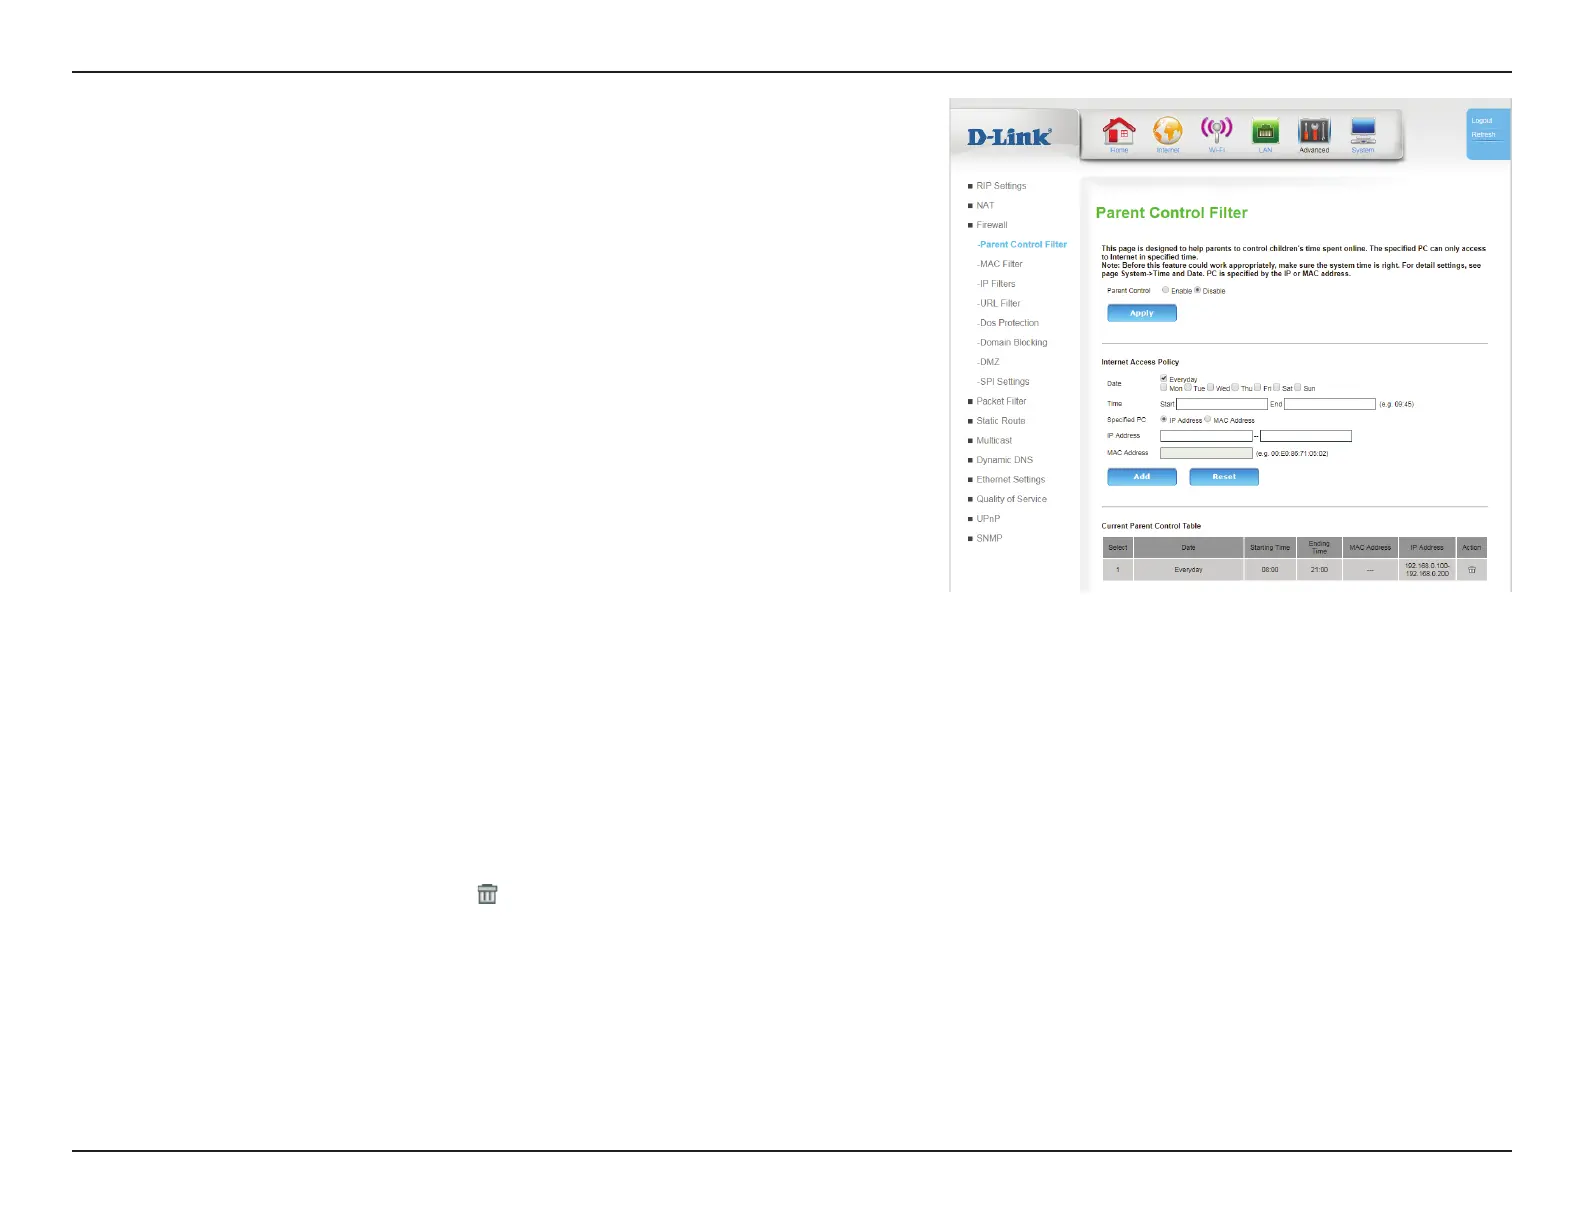Check the Fri checkbox
Screen dimensions: 1584x1224
pyautogui.click(x=1258, y=388)
